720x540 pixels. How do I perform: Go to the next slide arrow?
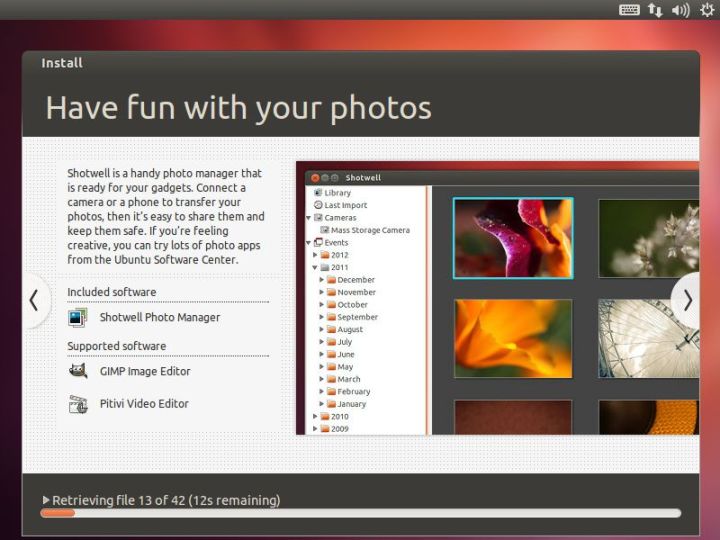coord(687,301)
